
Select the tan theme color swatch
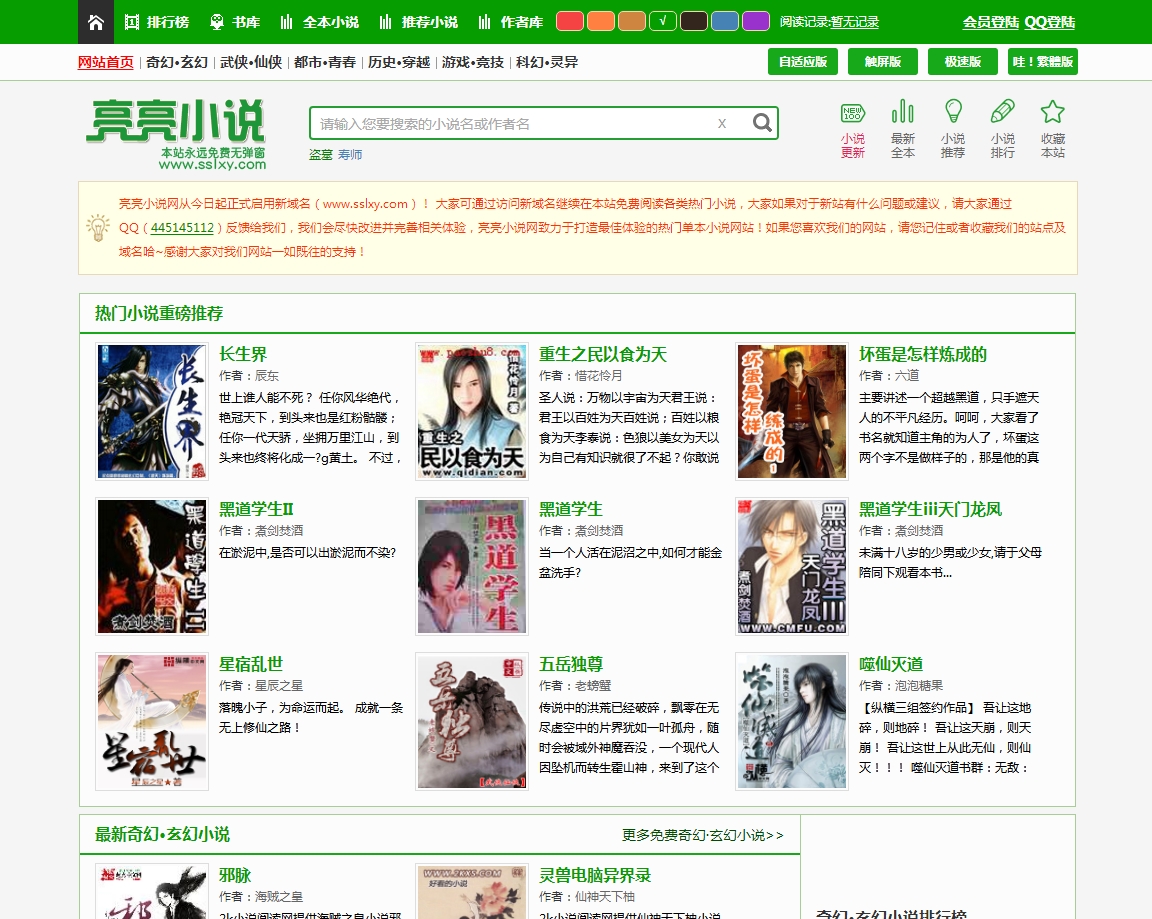pyautogui.click(x=632, y=21)
